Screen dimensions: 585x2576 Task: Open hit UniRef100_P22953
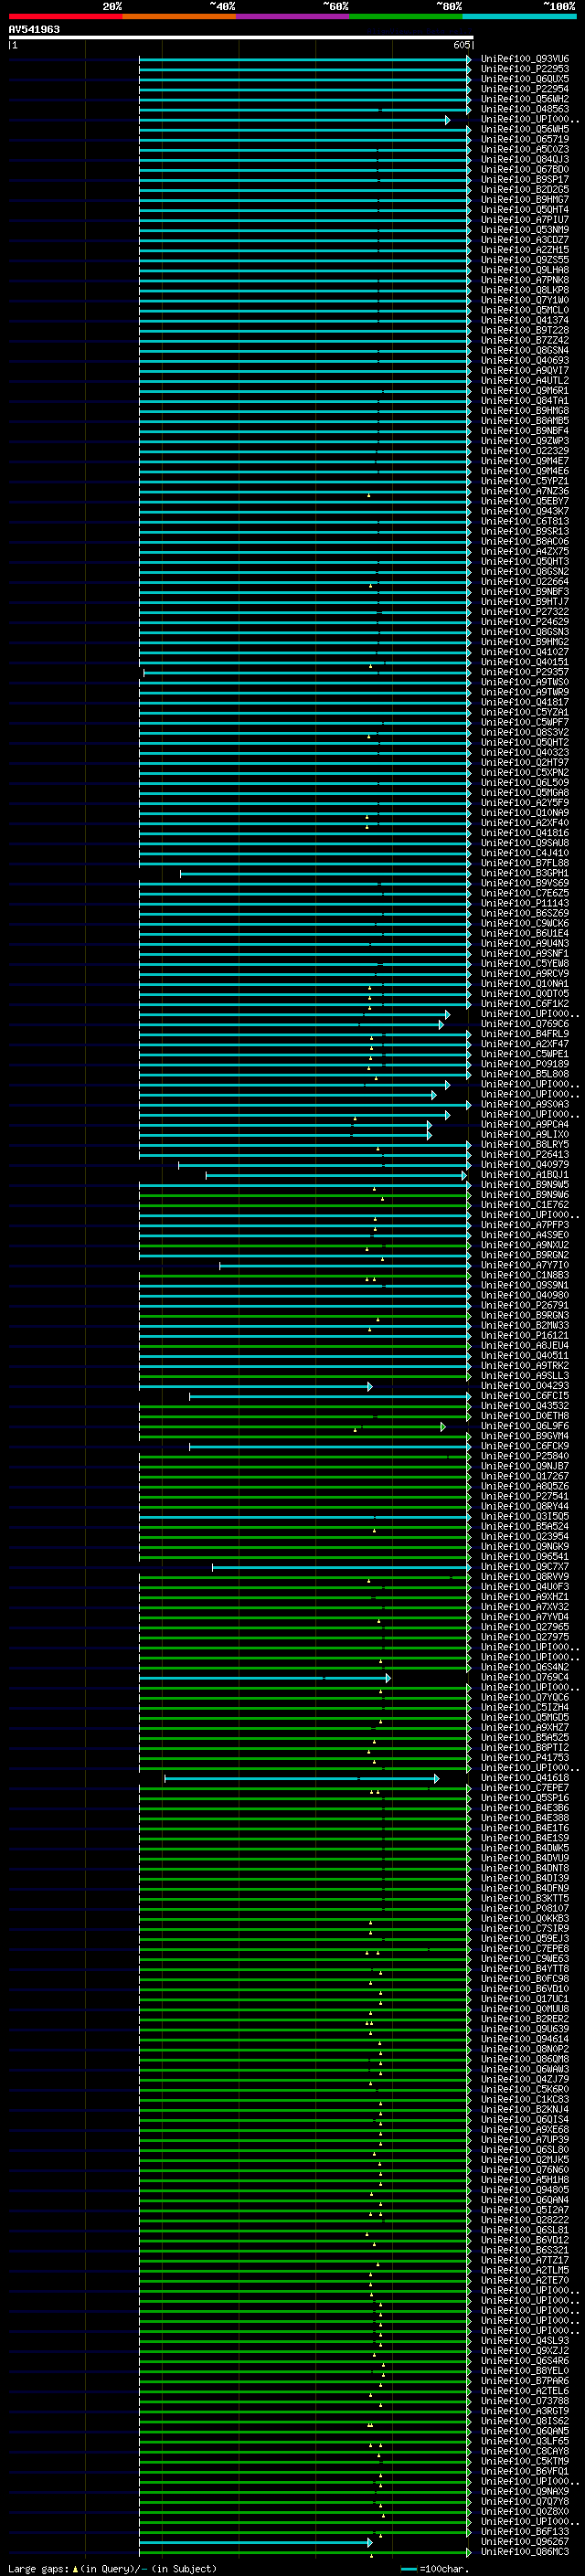(525, 69)
